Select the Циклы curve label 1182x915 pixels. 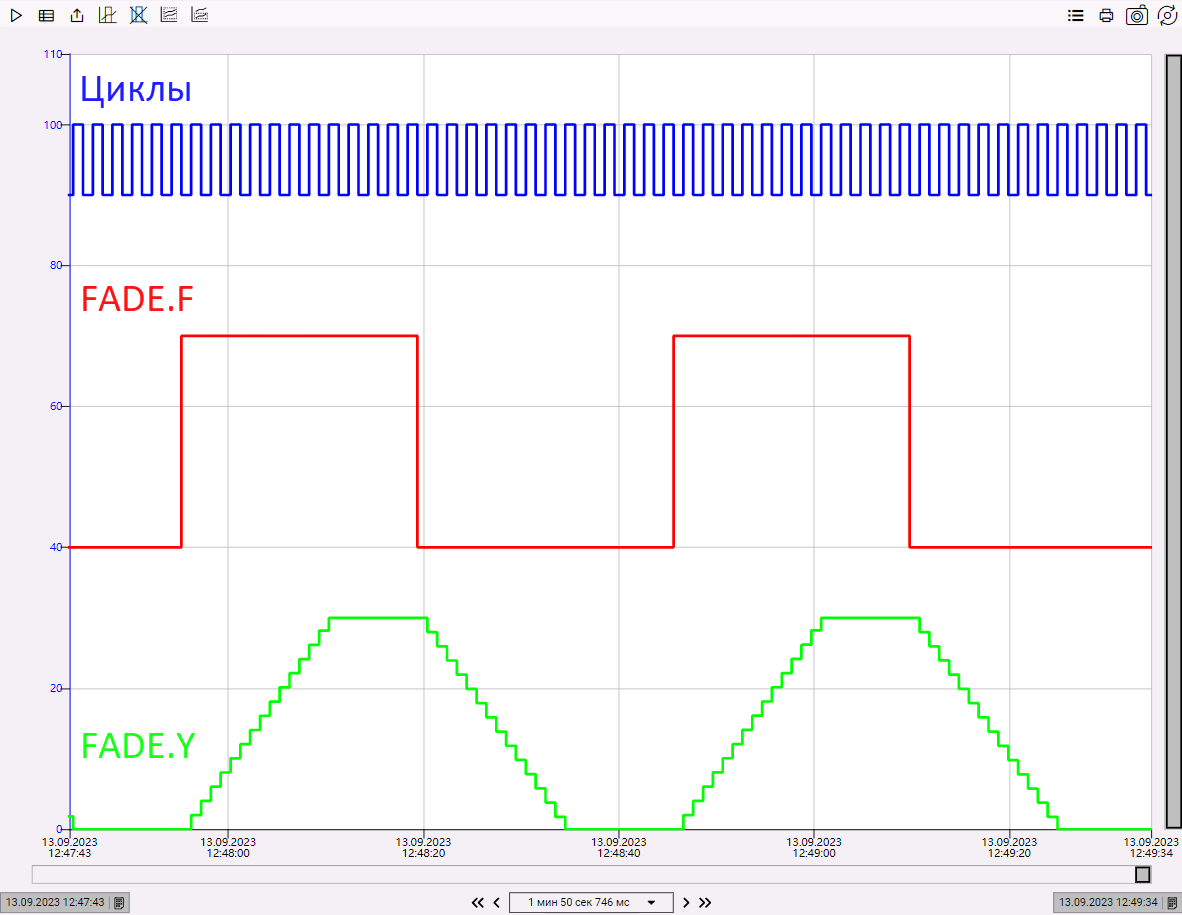[135, 89]
